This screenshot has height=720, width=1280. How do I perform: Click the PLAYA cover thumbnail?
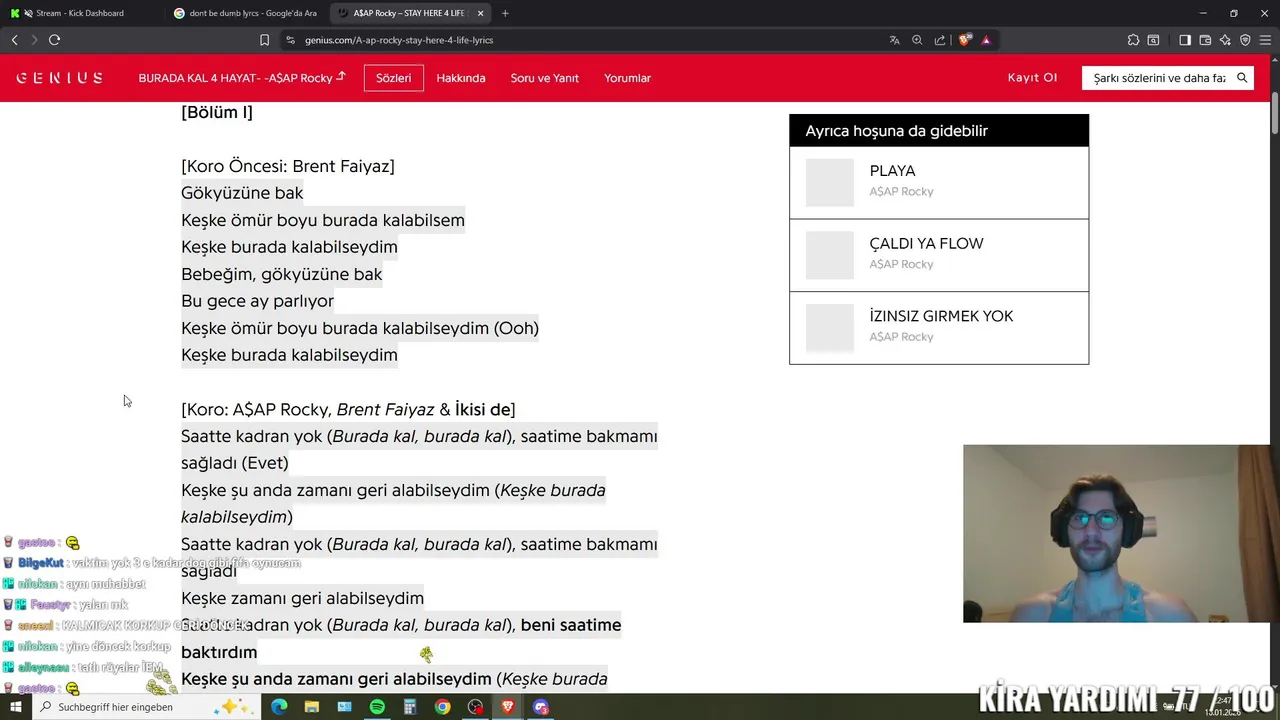[830, 183]
